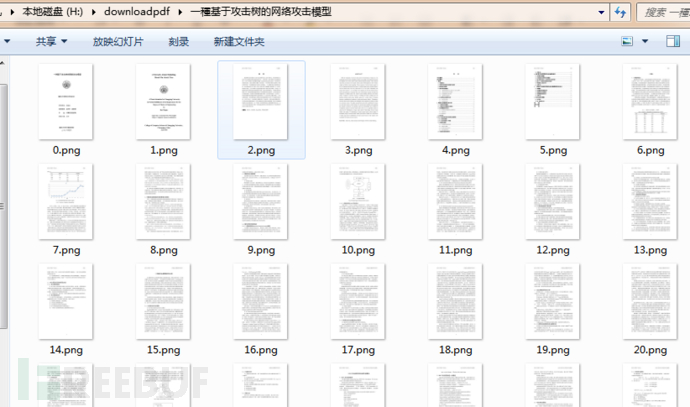Screen dimensions: 690x407
Task: Select the 20.png file thumbnail
Action: click(x=650, y=301)
